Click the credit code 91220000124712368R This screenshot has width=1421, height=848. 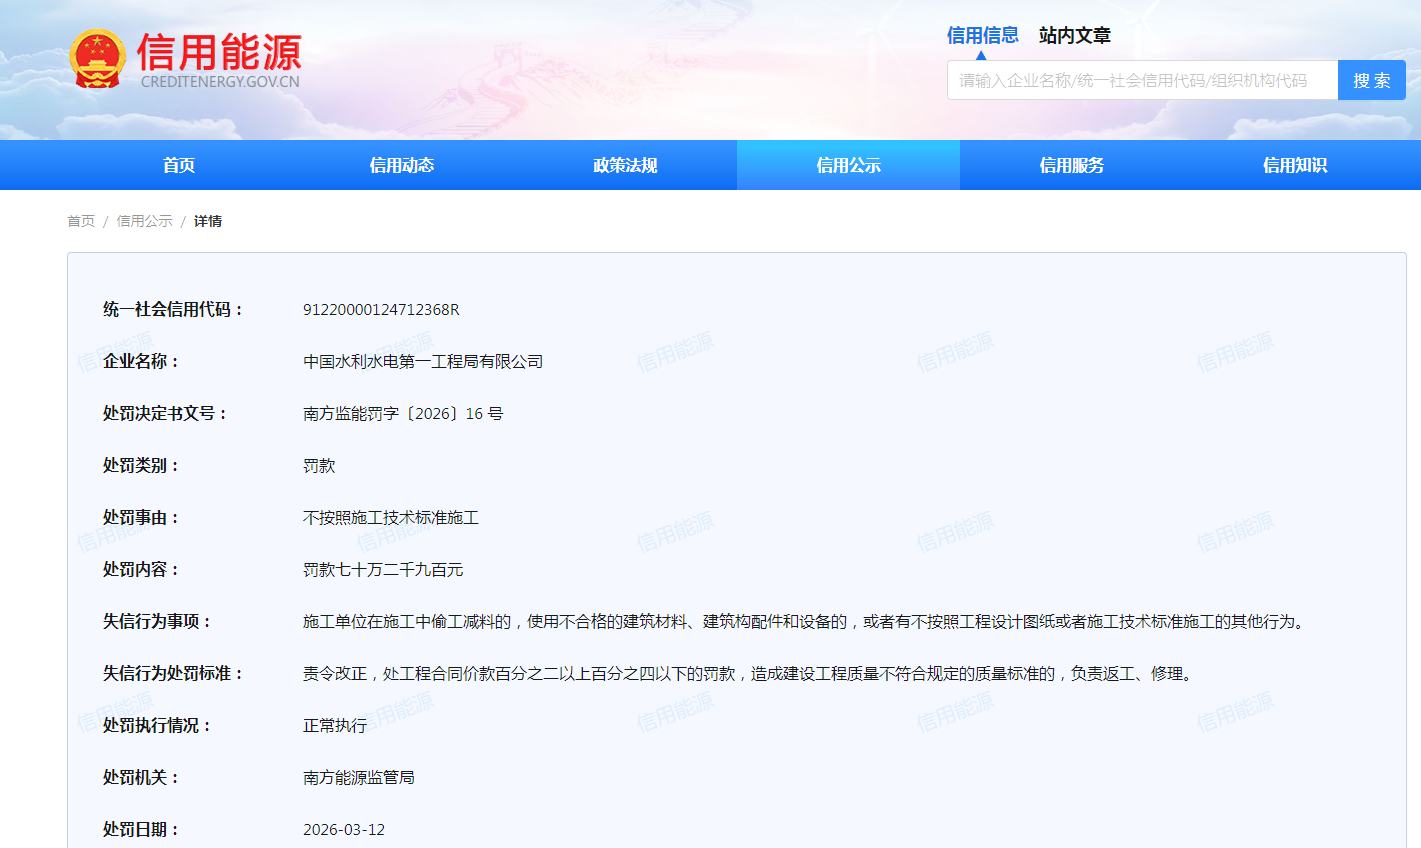click(x=381, y=310)
